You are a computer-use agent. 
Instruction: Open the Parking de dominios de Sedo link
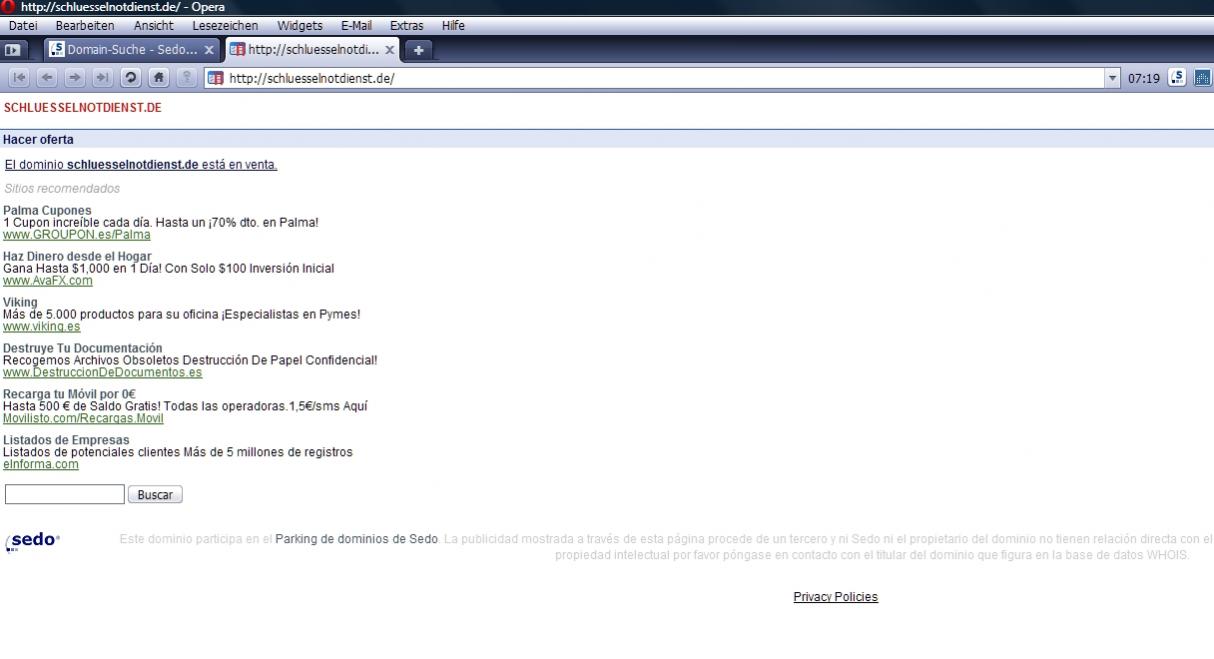[x=356, y=540]
